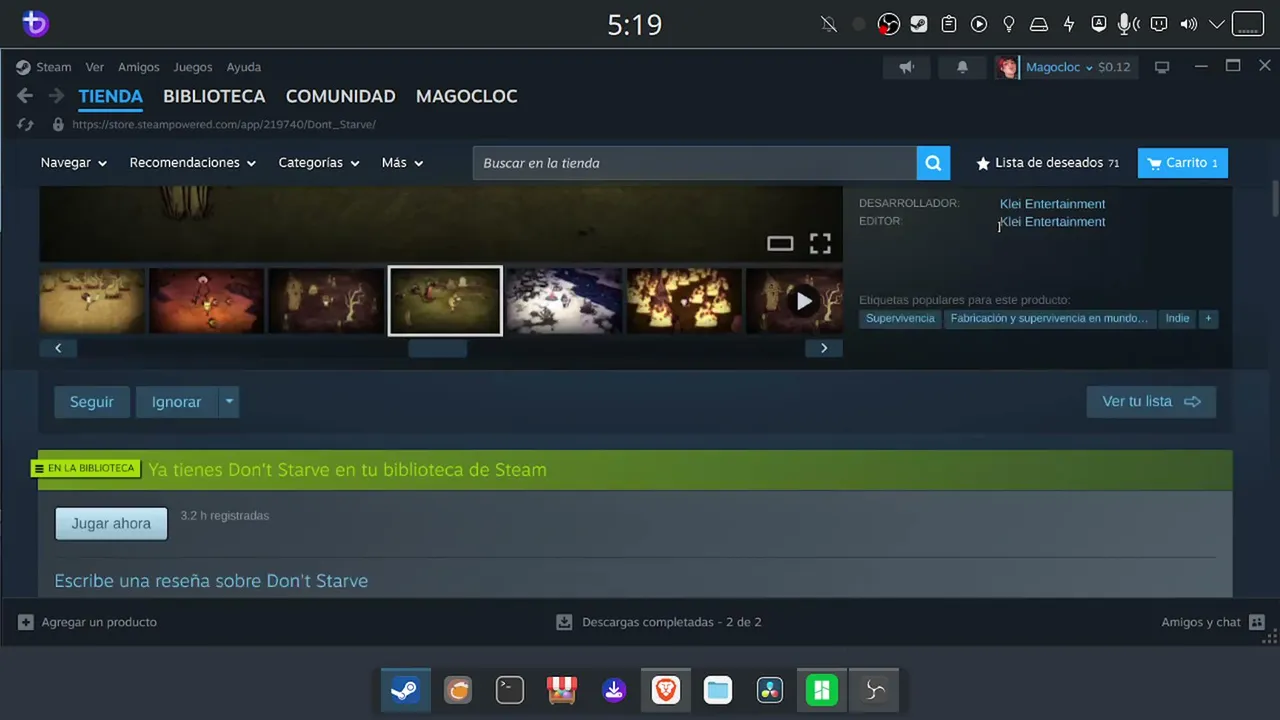The height and width of the screenshot is (720, 1280).
Task: Open the grey OBS icon in the taskbar
Action: click(x=875, y=690)
